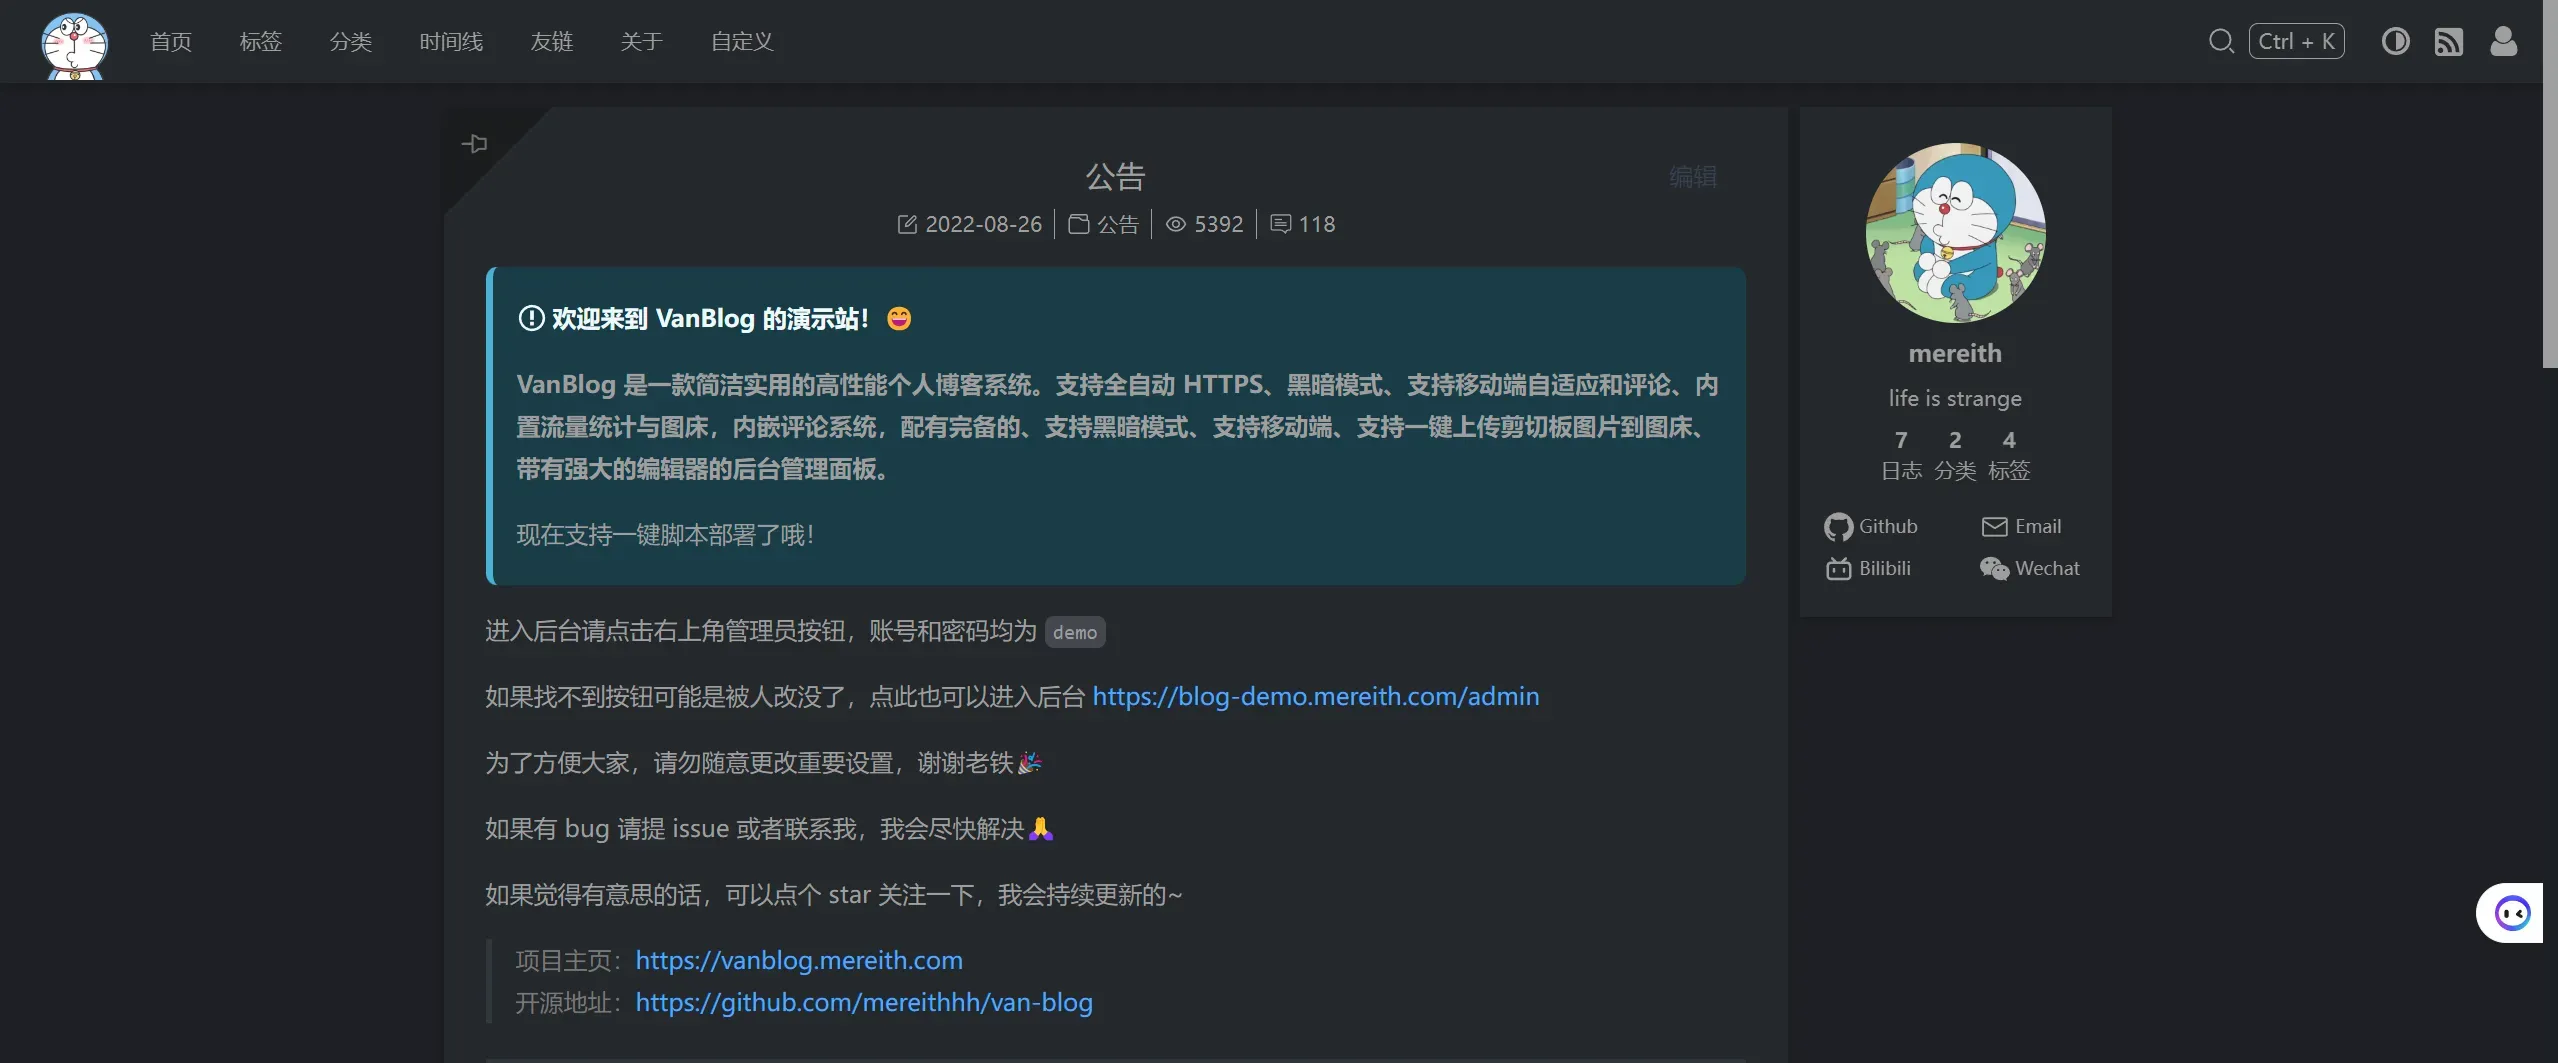2558x1063 pixels.
Task: Click the floating chat assistant bubble
Action: pos(2511,913)
